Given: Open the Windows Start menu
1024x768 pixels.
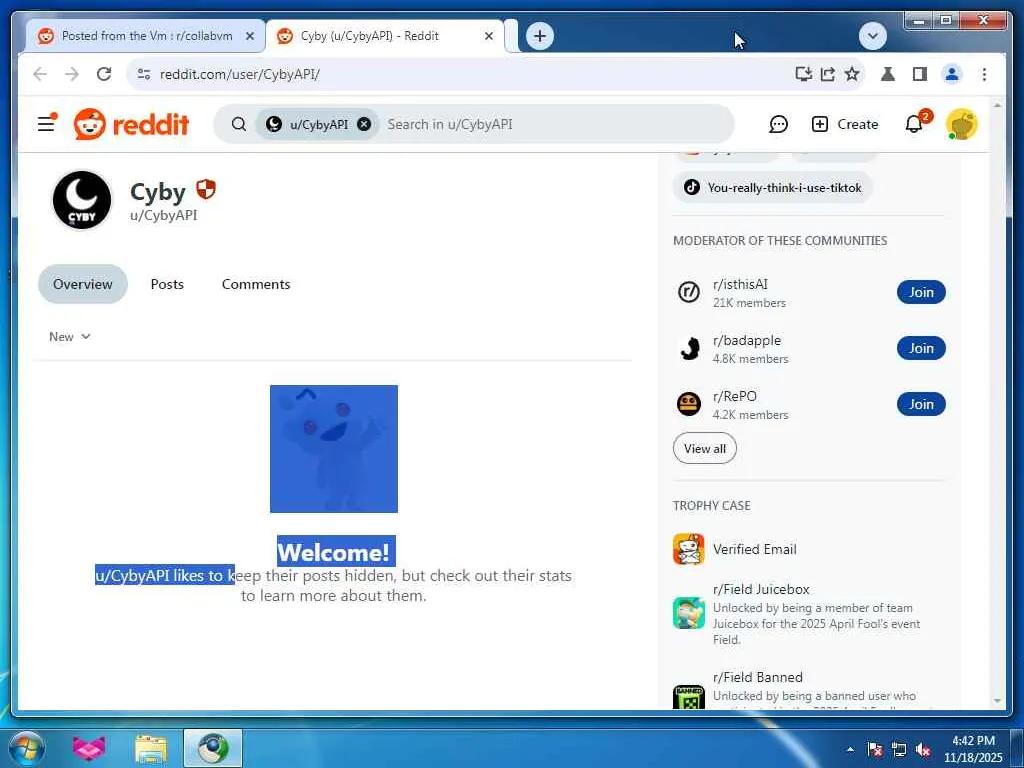Looking at the screenshot, I should (x=26, y=748).
